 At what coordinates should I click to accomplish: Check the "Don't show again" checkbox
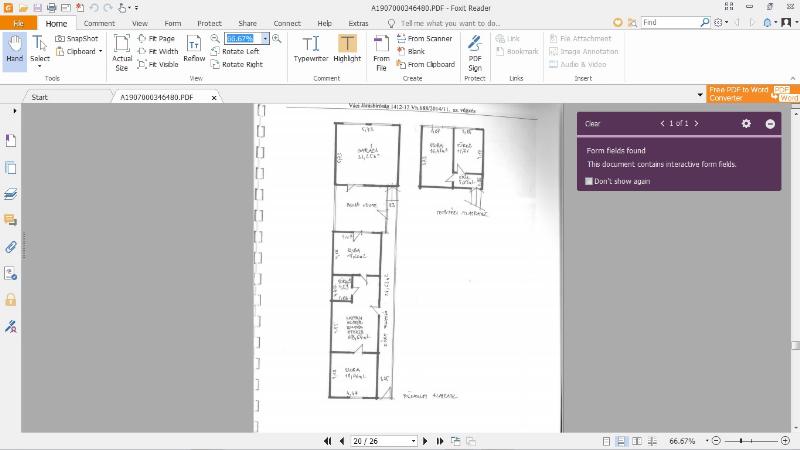[590, 181]
